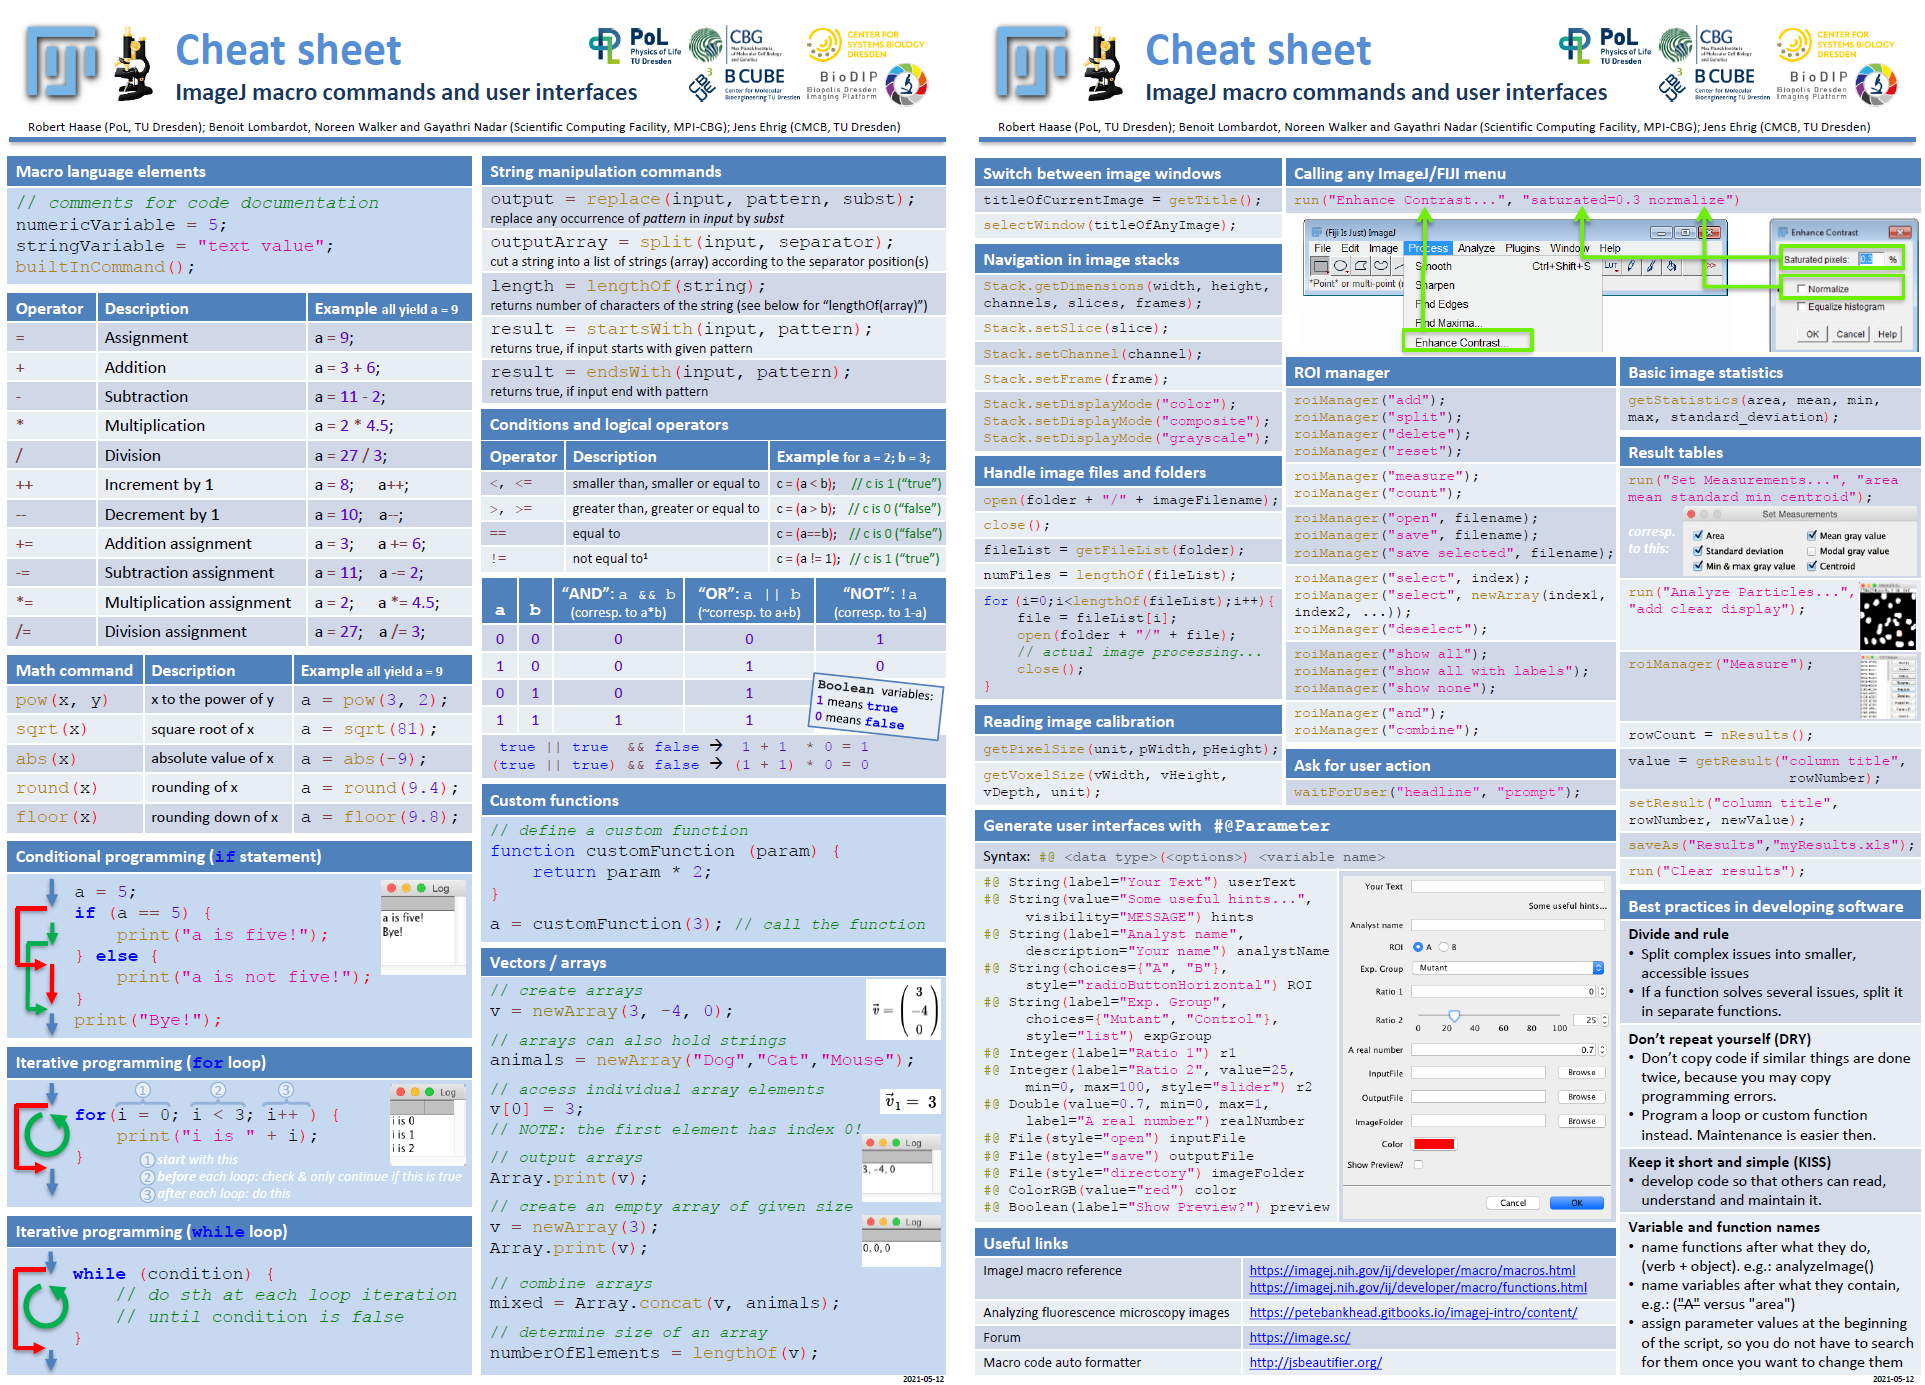1925x1385 pixels.
Task: Select the Rectangle selection tool in ImageJ toolbar
Action: click(1320, 266)
